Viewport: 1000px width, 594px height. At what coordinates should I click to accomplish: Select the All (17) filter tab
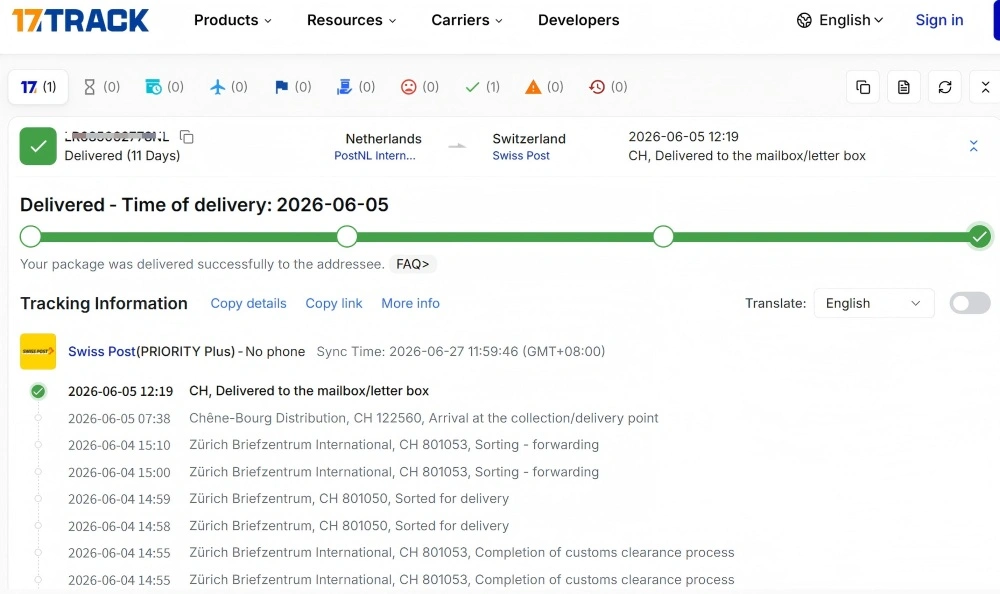tap(38, 87)
